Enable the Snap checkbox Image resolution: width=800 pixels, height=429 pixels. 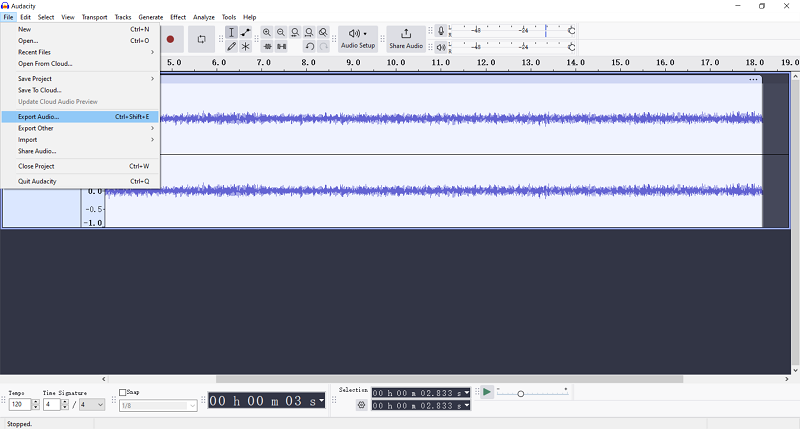(x=123, y=393)
